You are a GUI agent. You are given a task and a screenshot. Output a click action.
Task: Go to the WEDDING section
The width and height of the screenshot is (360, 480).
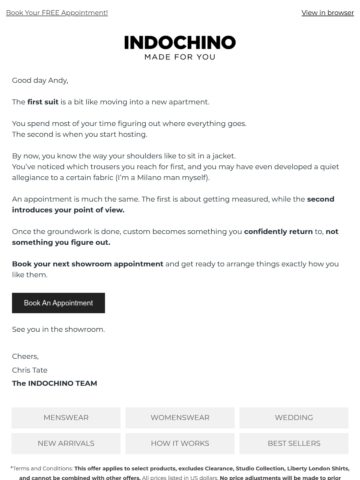[x=294, y=418]
